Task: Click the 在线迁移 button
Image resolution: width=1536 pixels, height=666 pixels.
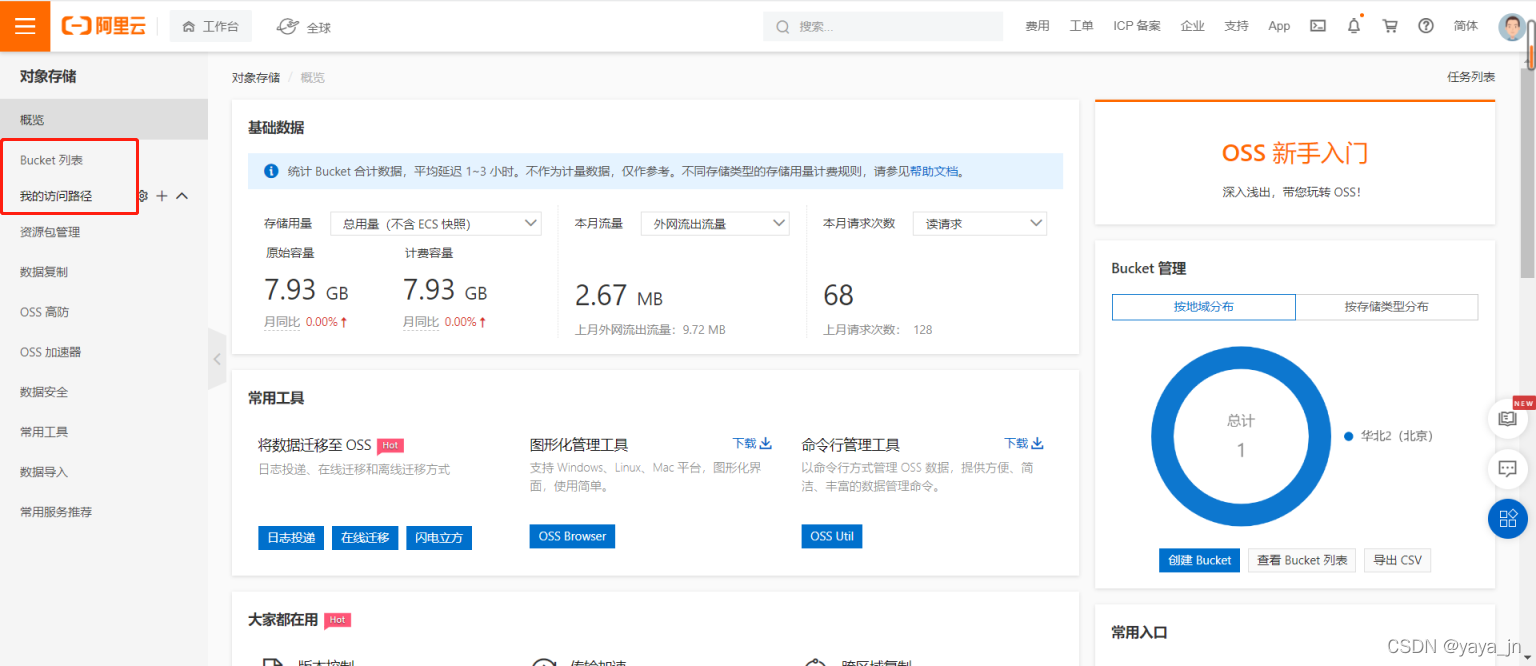Action: point(365,538)
